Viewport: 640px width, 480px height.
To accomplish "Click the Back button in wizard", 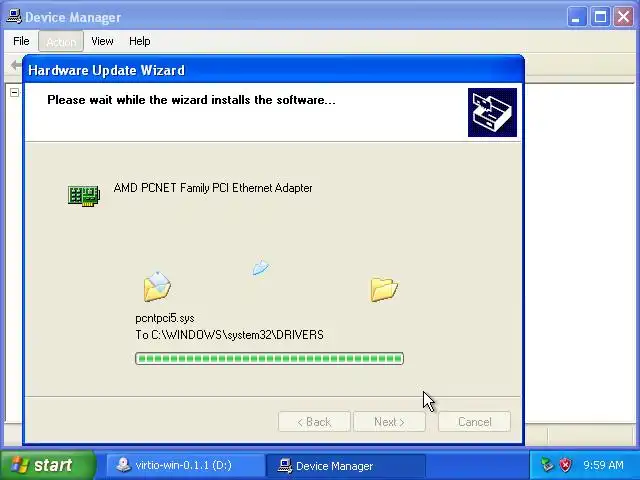I will click(x=314, y=422).
